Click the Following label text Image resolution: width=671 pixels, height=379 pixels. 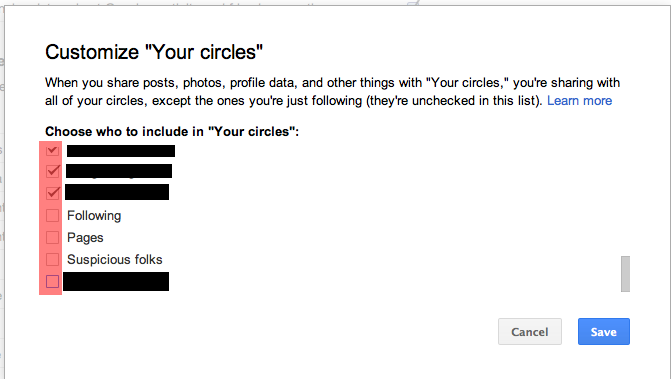94,216
